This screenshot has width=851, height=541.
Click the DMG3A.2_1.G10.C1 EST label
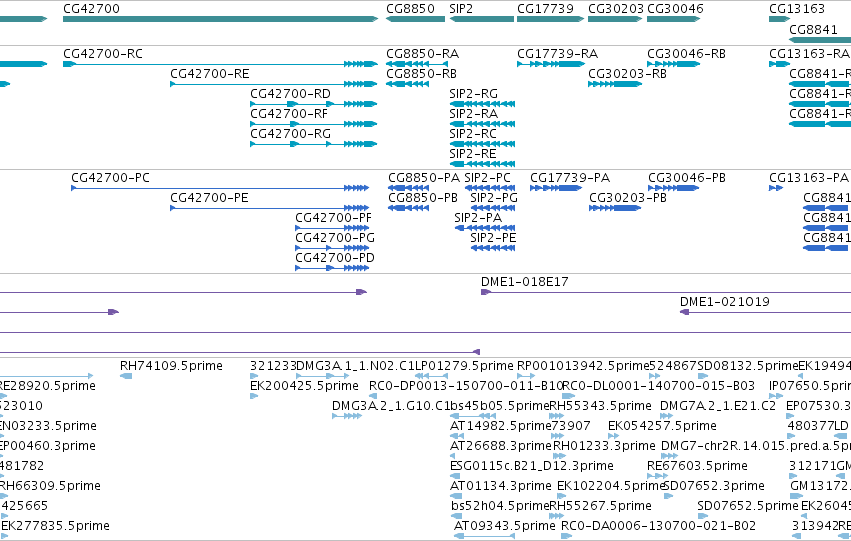pos(391,406)
